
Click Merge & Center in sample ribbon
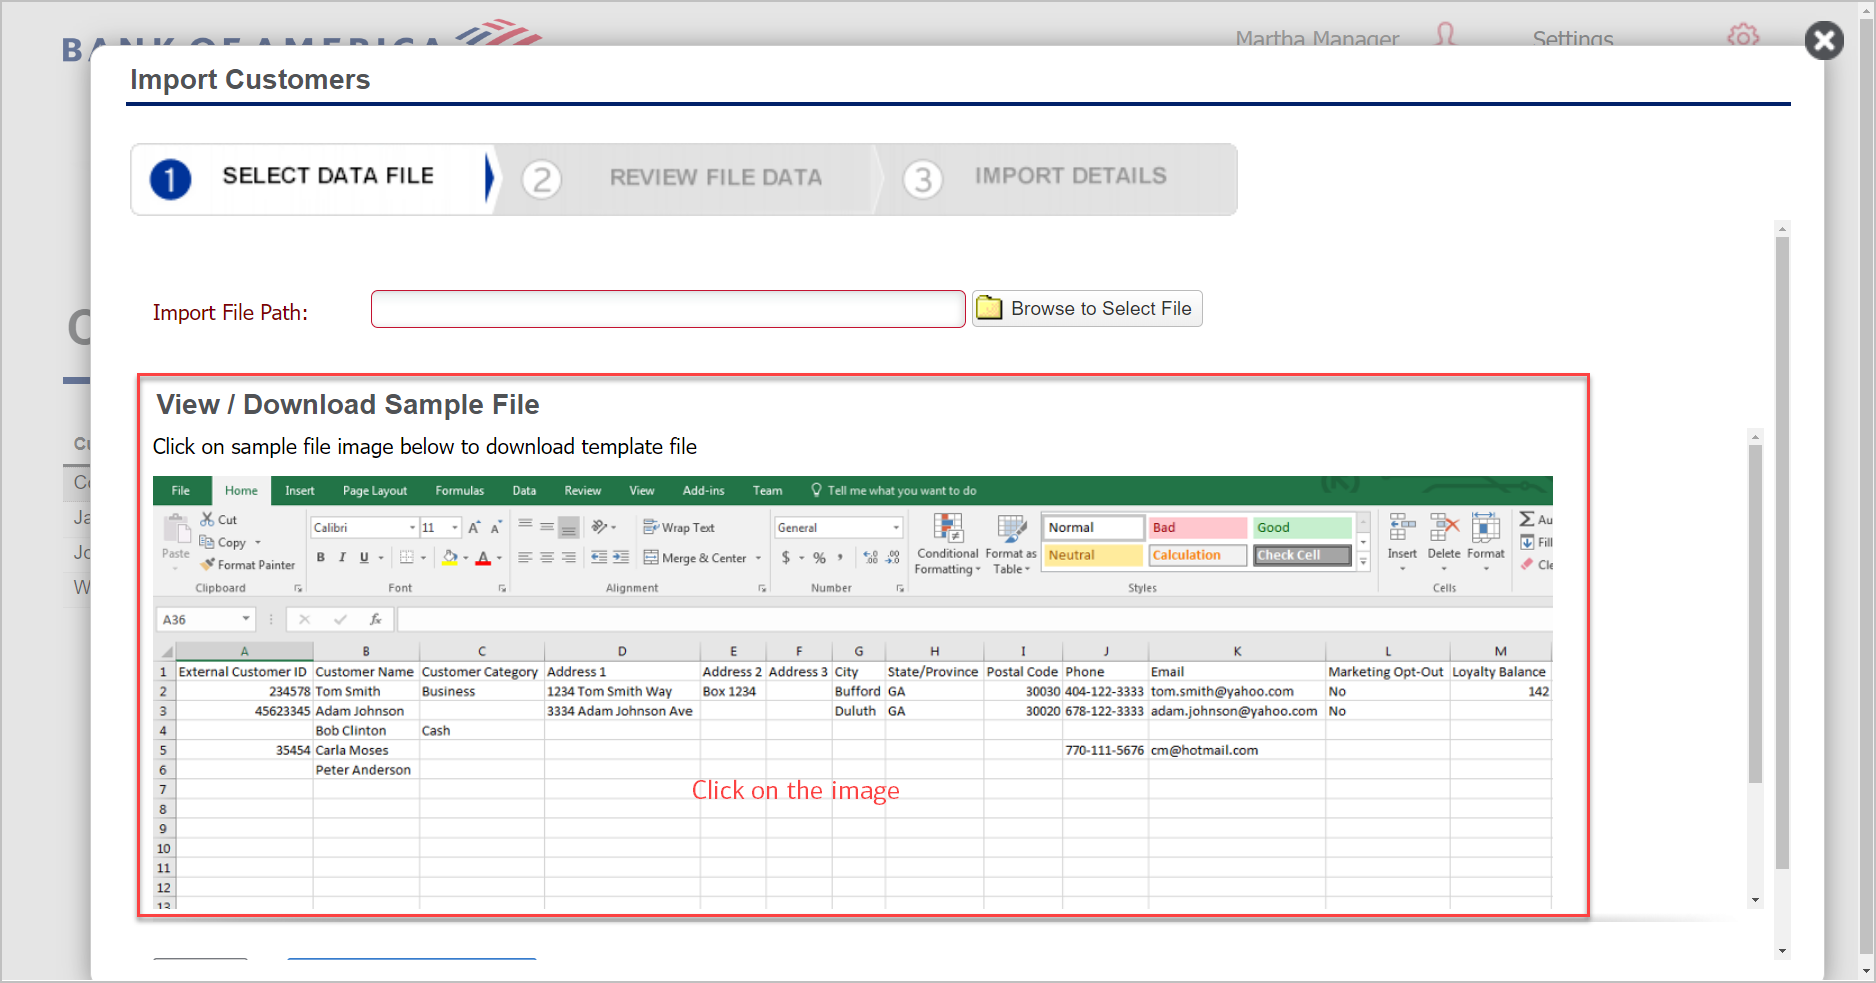696,558
